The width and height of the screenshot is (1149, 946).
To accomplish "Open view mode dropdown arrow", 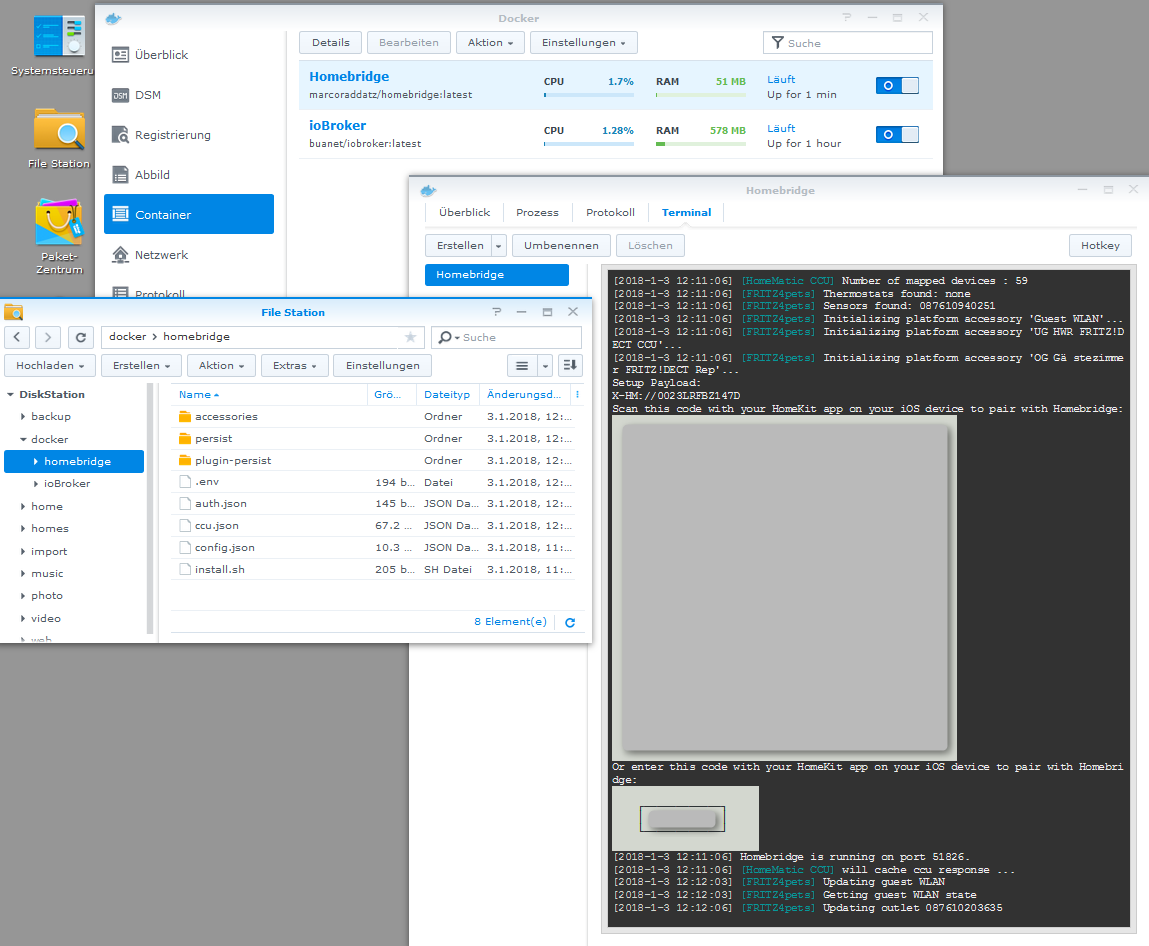I will [x=545, y=366].
